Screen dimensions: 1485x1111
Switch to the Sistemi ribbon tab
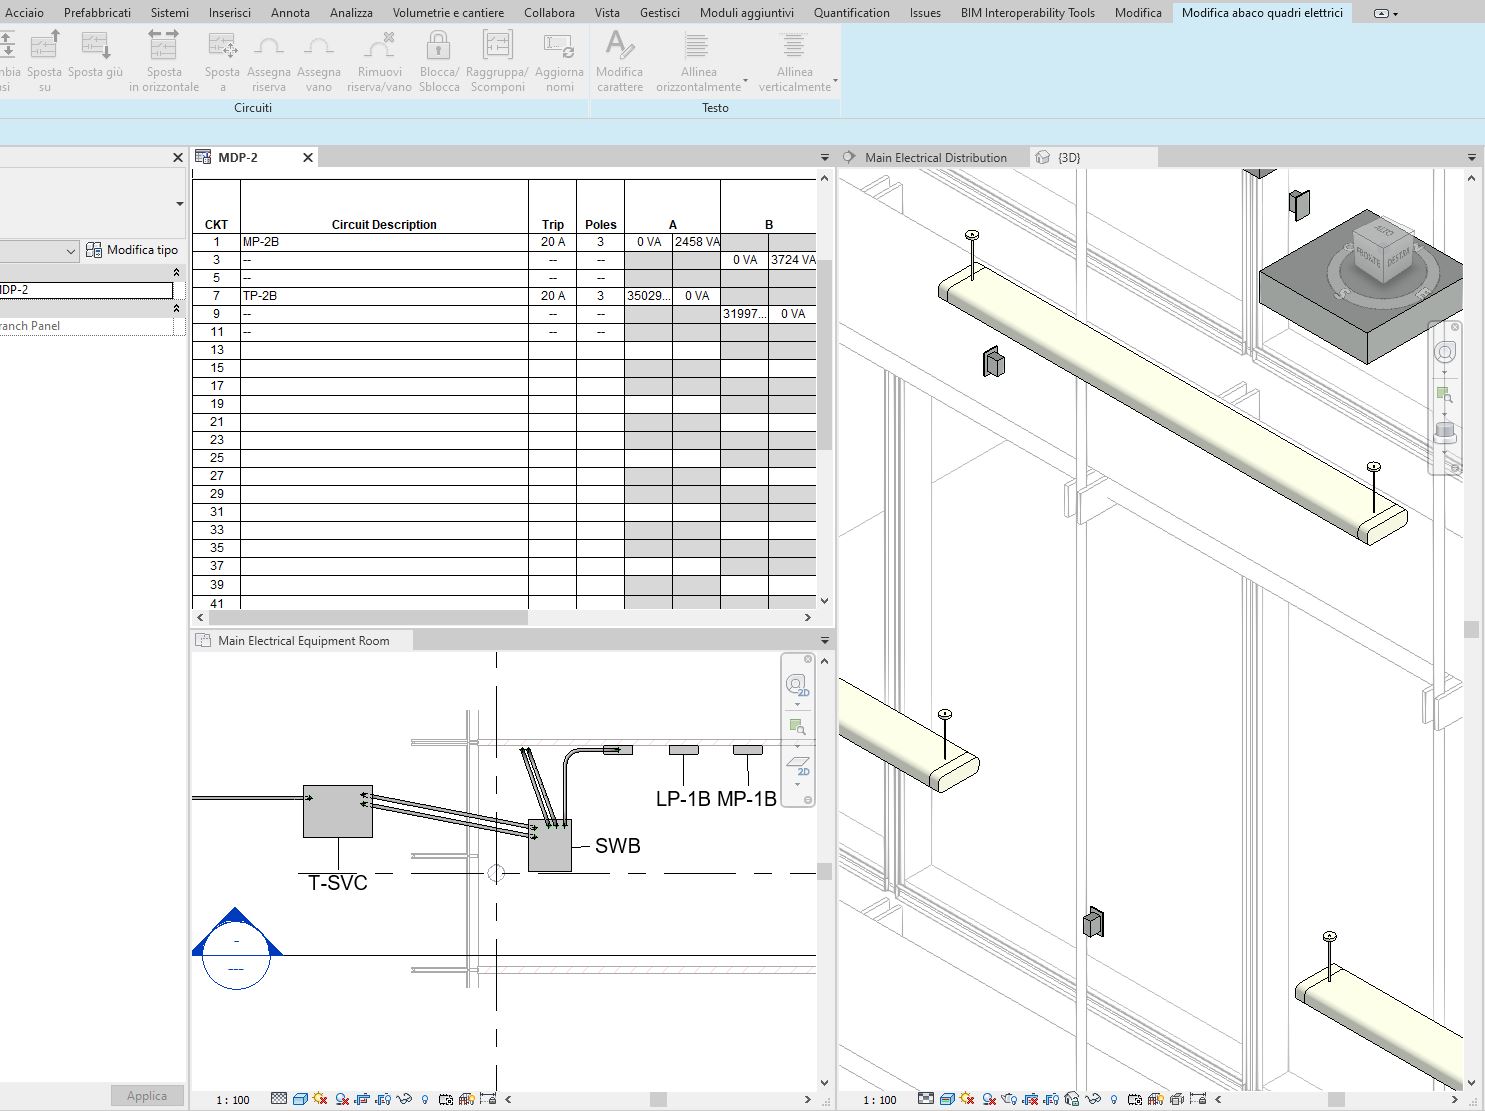[169, 12]
